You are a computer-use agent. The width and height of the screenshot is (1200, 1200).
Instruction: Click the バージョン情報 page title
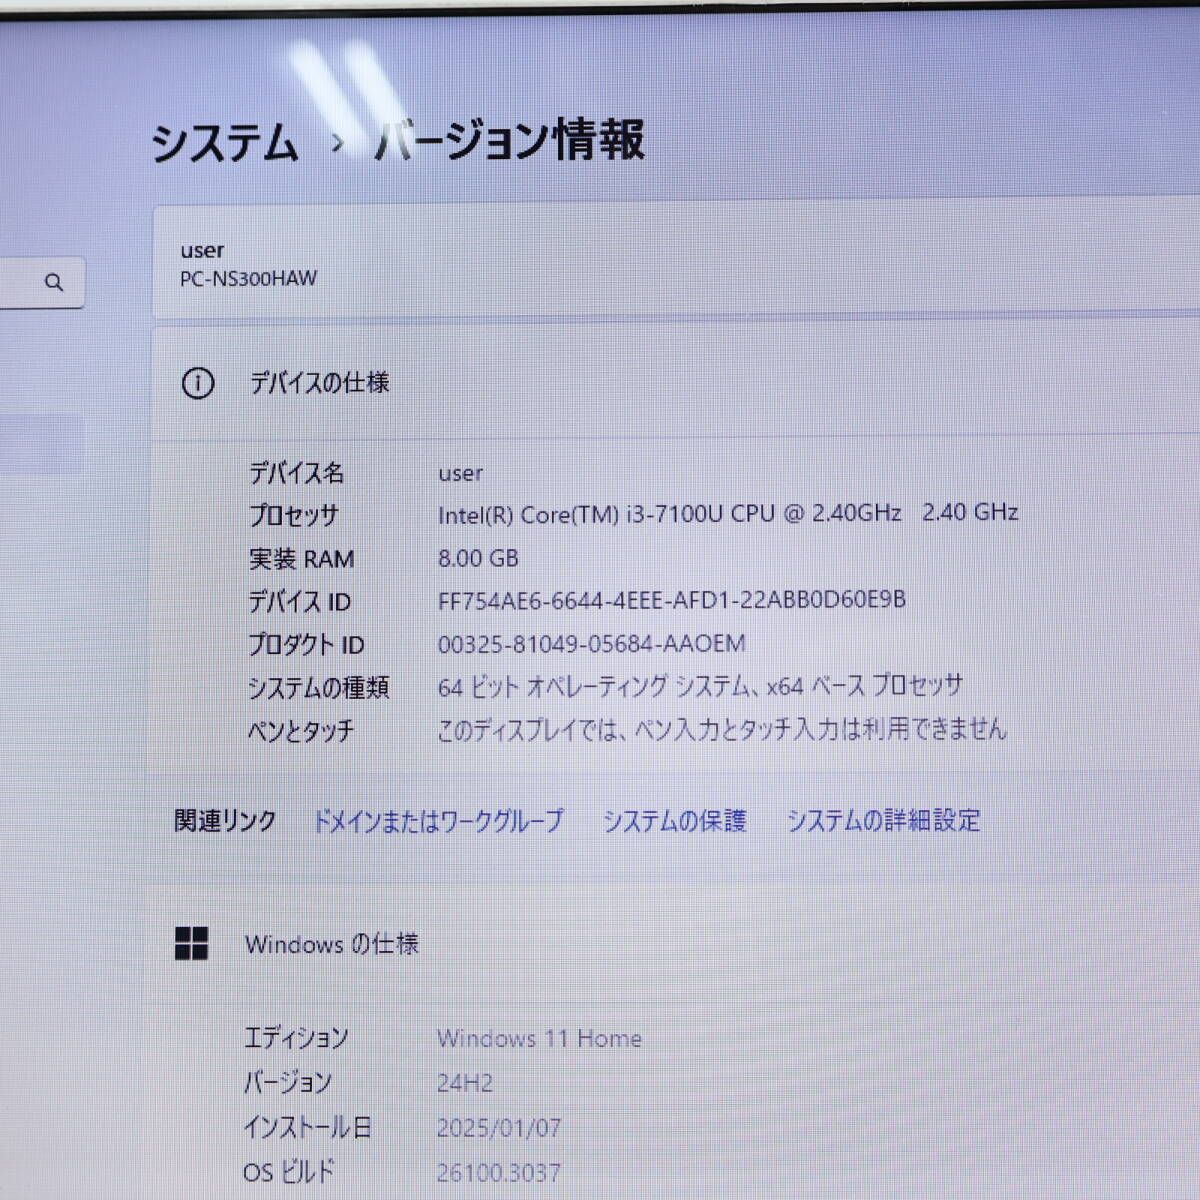tap(510, 140)
